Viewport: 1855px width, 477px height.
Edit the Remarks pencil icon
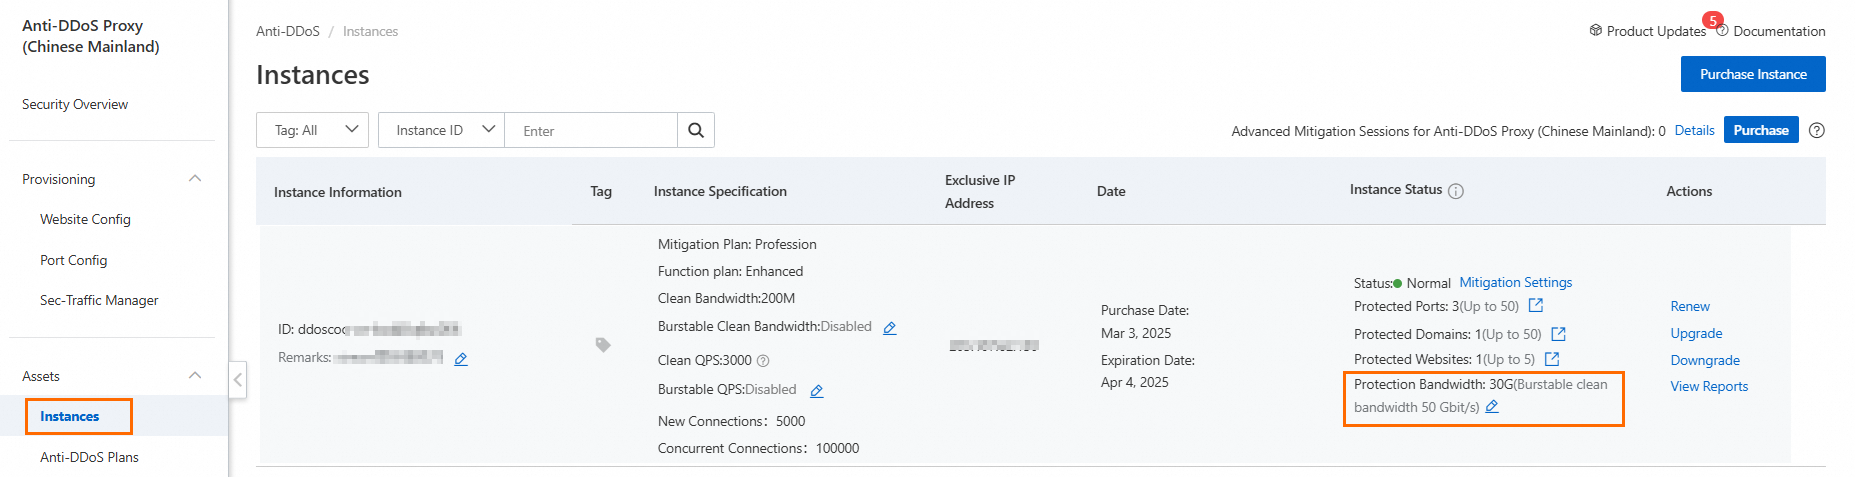point(461,359)
